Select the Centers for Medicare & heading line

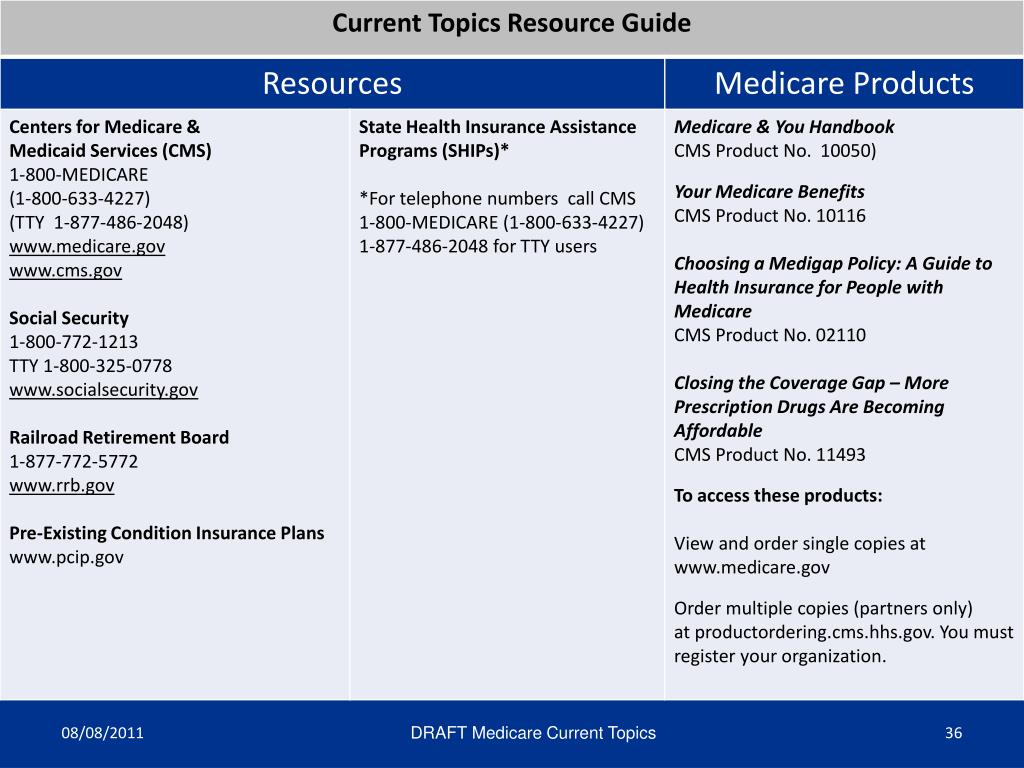pyautogui.click(x=104, y=127)
